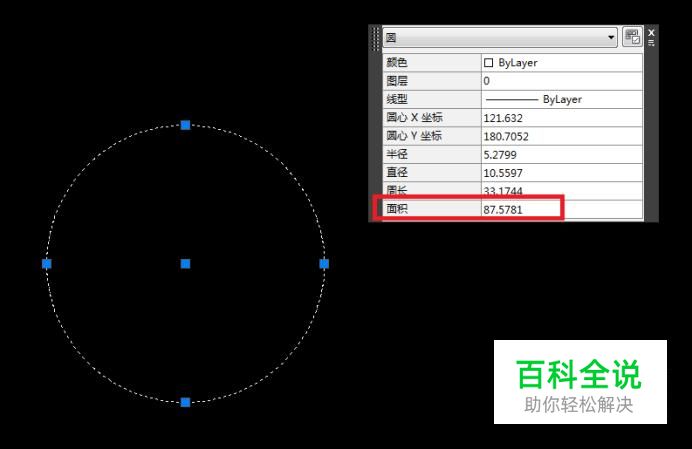The height and width of the screenshot is (449, 692).
Task: Close the quick properties panel
Action: [x=651, y=33]
